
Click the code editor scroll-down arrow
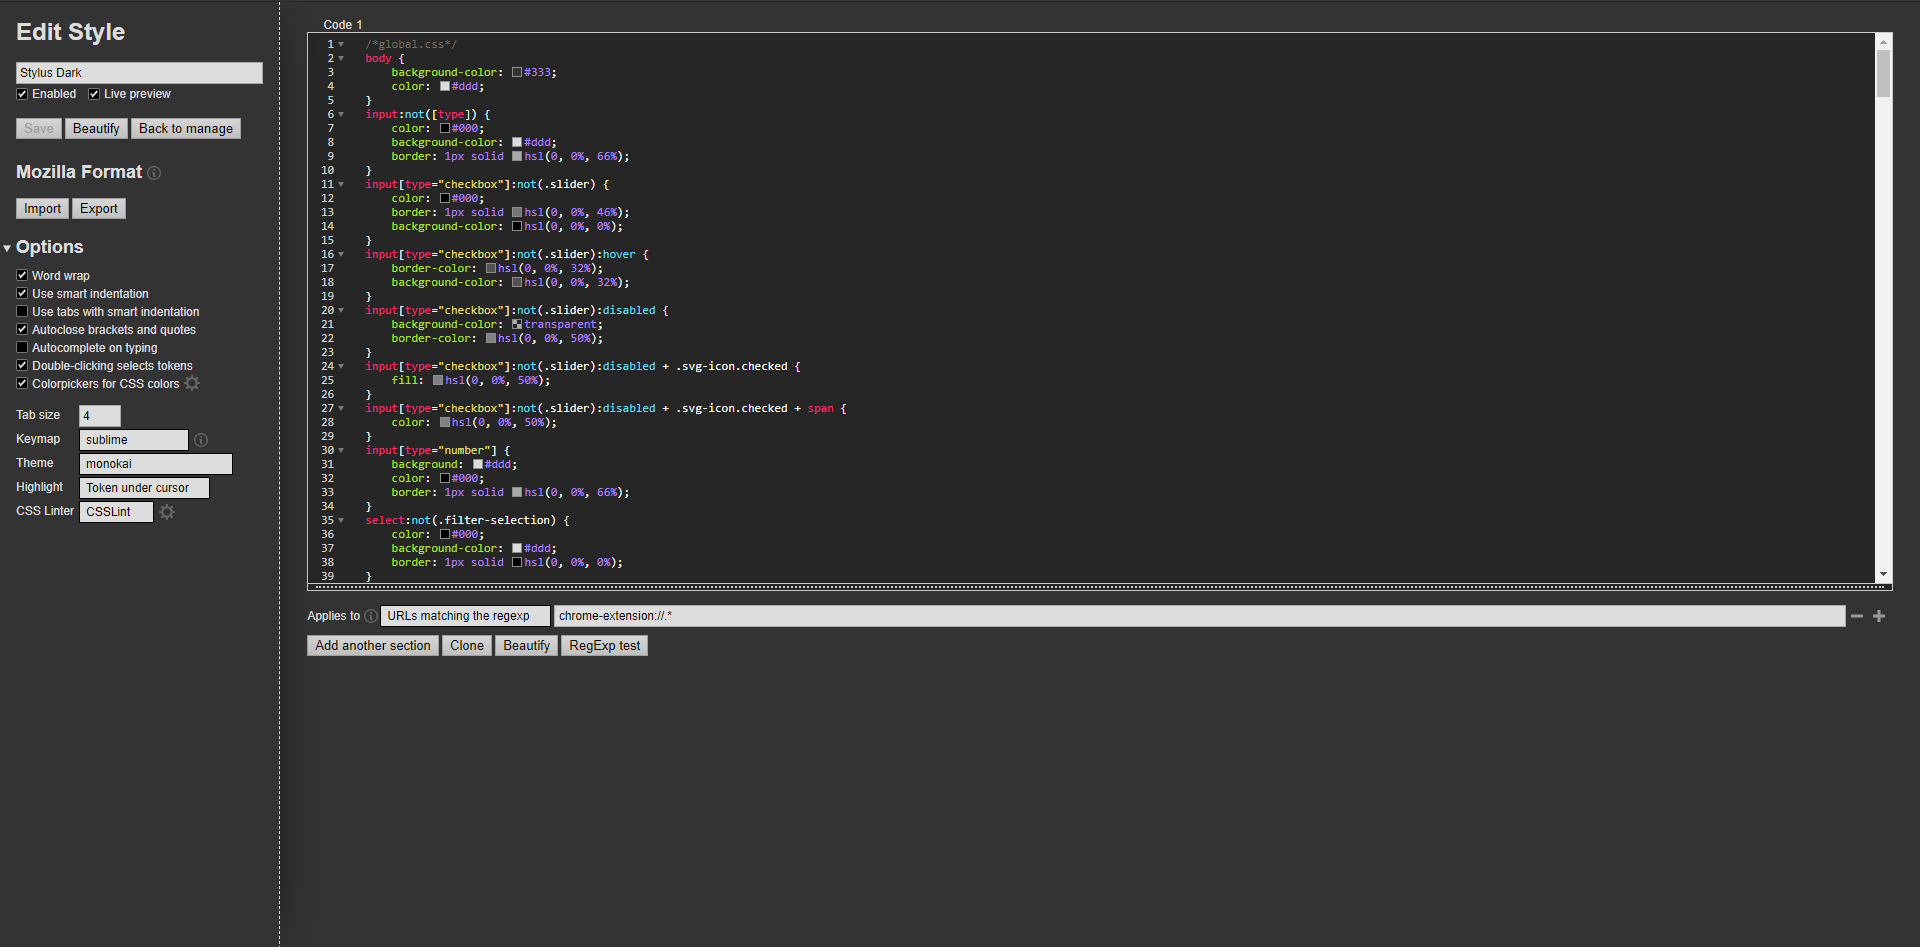coord(1883,574)
